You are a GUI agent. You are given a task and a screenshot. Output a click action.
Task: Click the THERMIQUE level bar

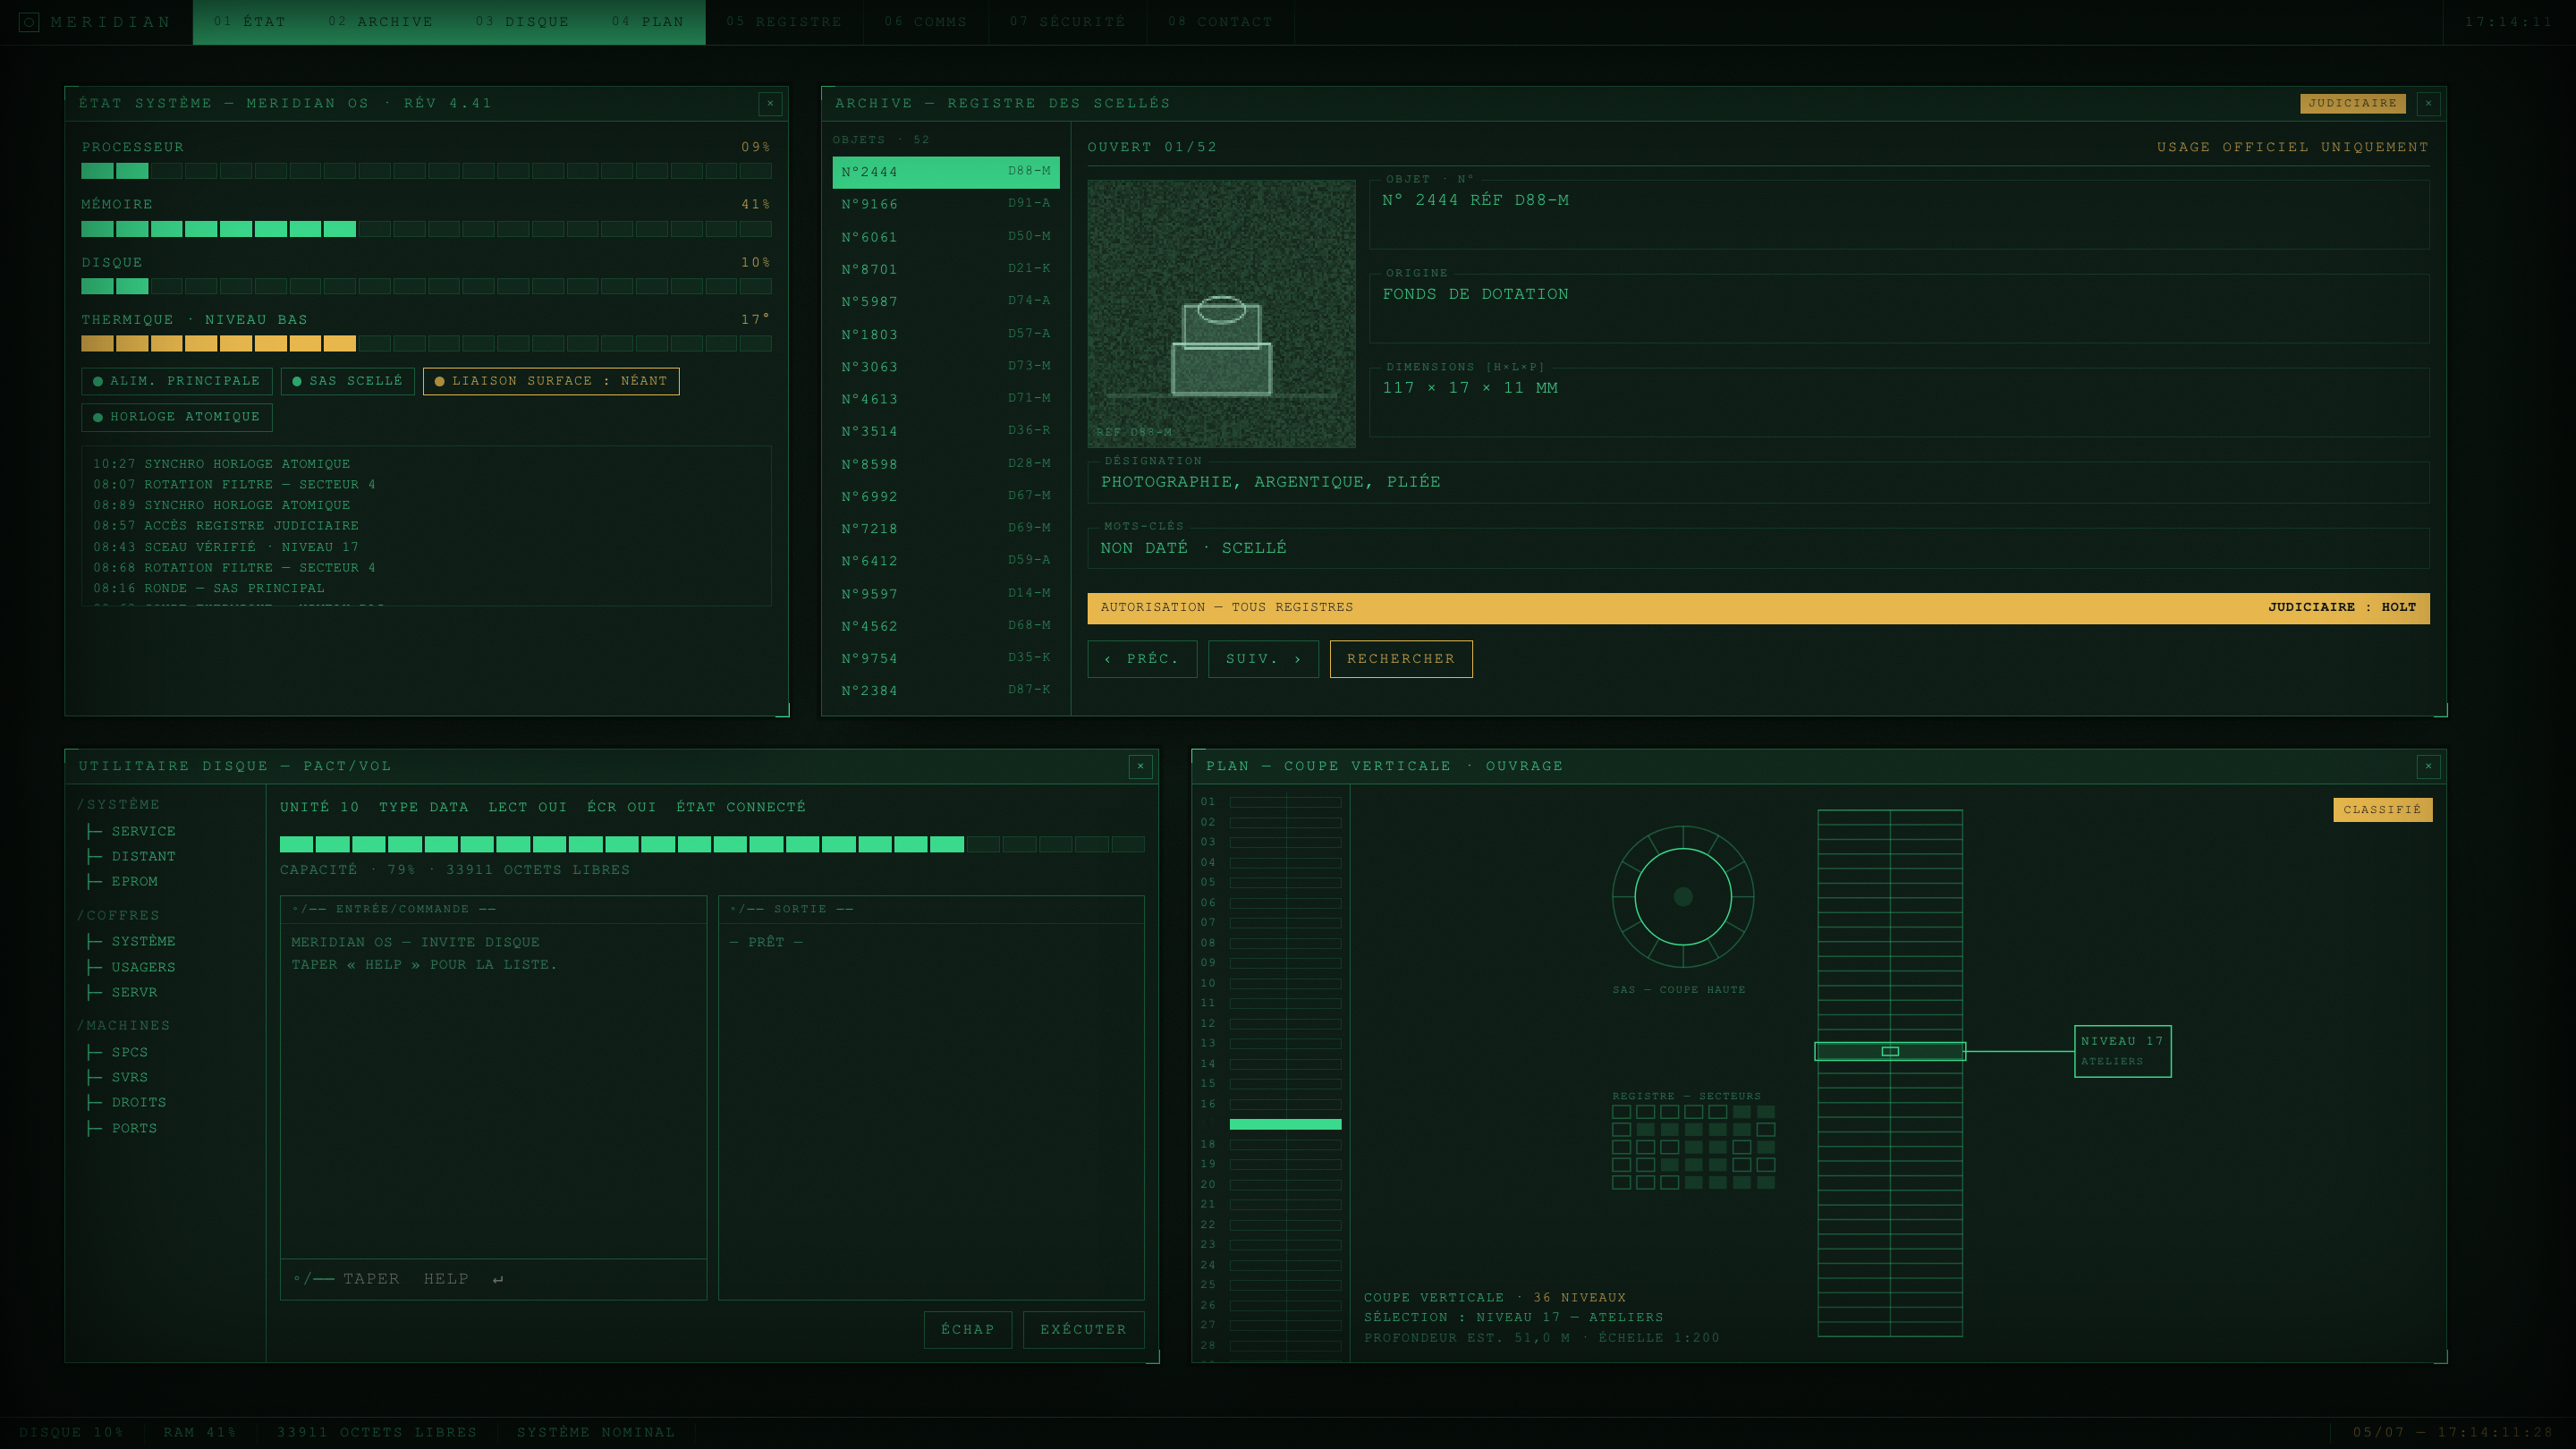[426, 344]
